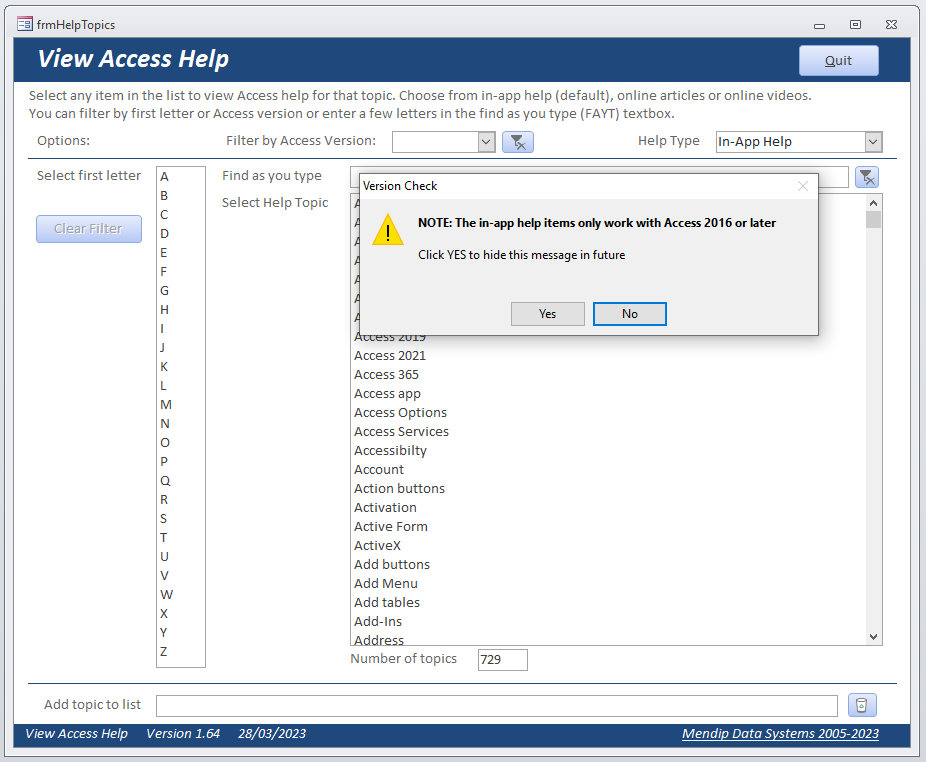Choose No in the Version Check dialog
The height and width of the screenshot is (762, 926).
pyautogui.click(x=630, y=314)
